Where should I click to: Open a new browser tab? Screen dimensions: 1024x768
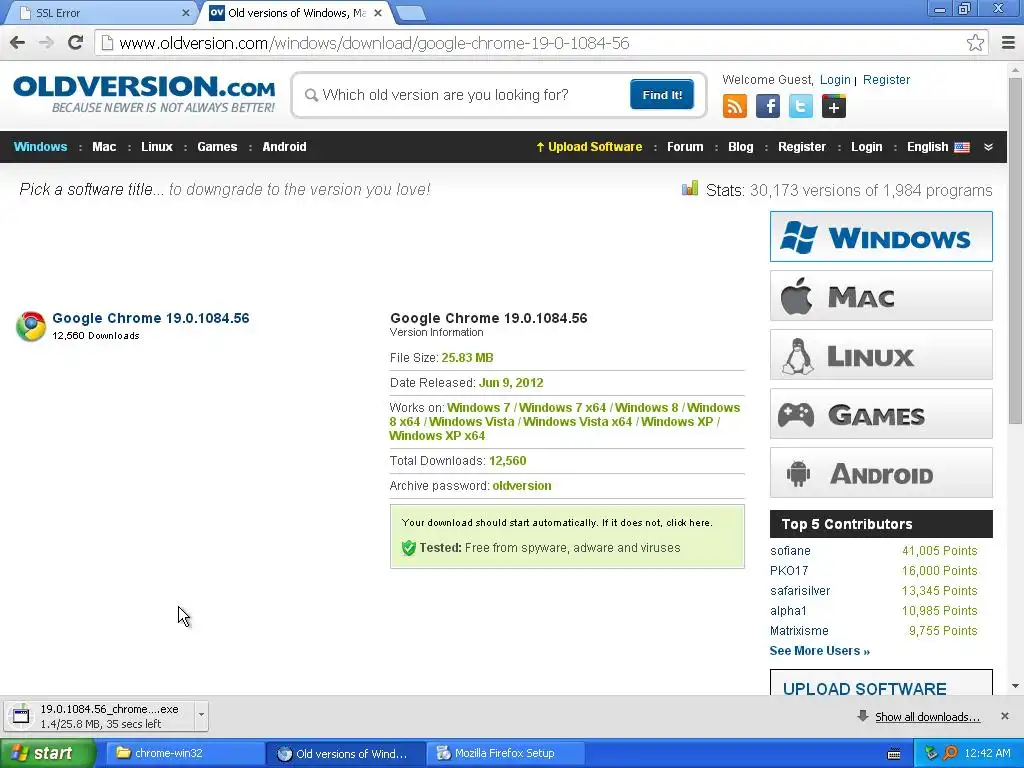tap(411, 12)
